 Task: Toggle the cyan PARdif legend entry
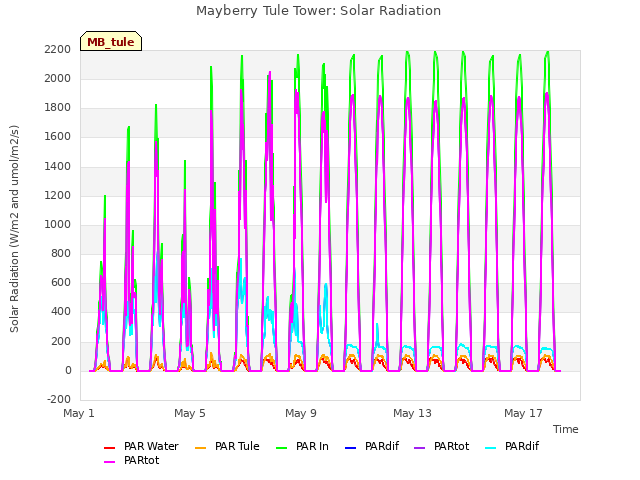(512, 447)
